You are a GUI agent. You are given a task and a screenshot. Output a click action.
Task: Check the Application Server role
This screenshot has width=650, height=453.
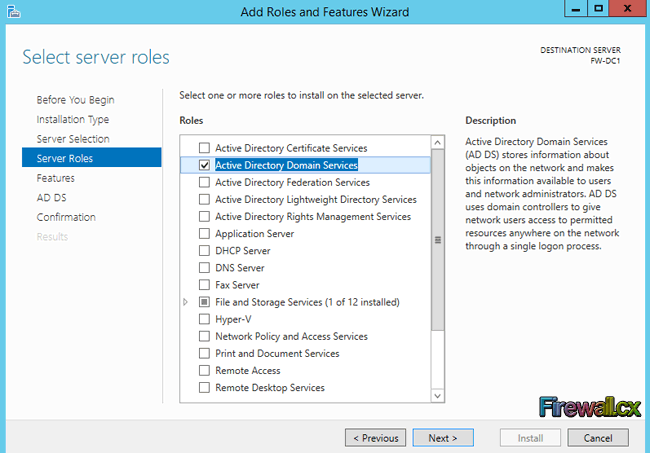pyautogui.click(x=204, y=234)
